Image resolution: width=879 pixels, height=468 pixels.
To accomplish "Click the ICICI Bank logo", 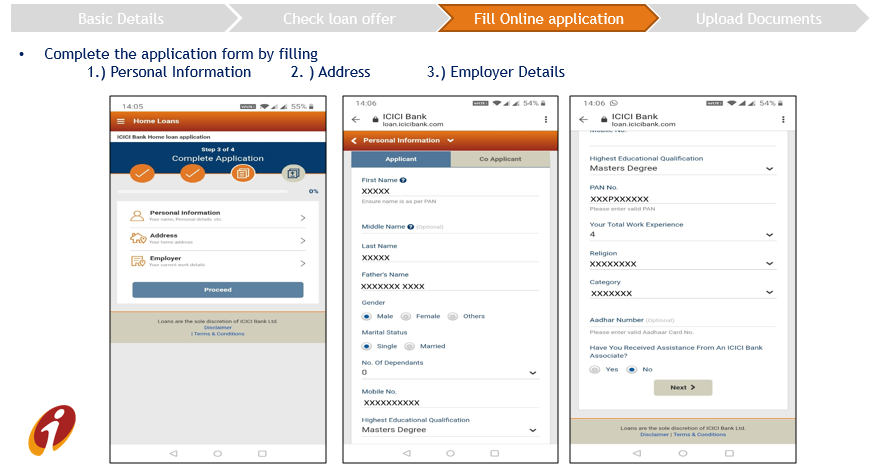I will click(52, 430).
